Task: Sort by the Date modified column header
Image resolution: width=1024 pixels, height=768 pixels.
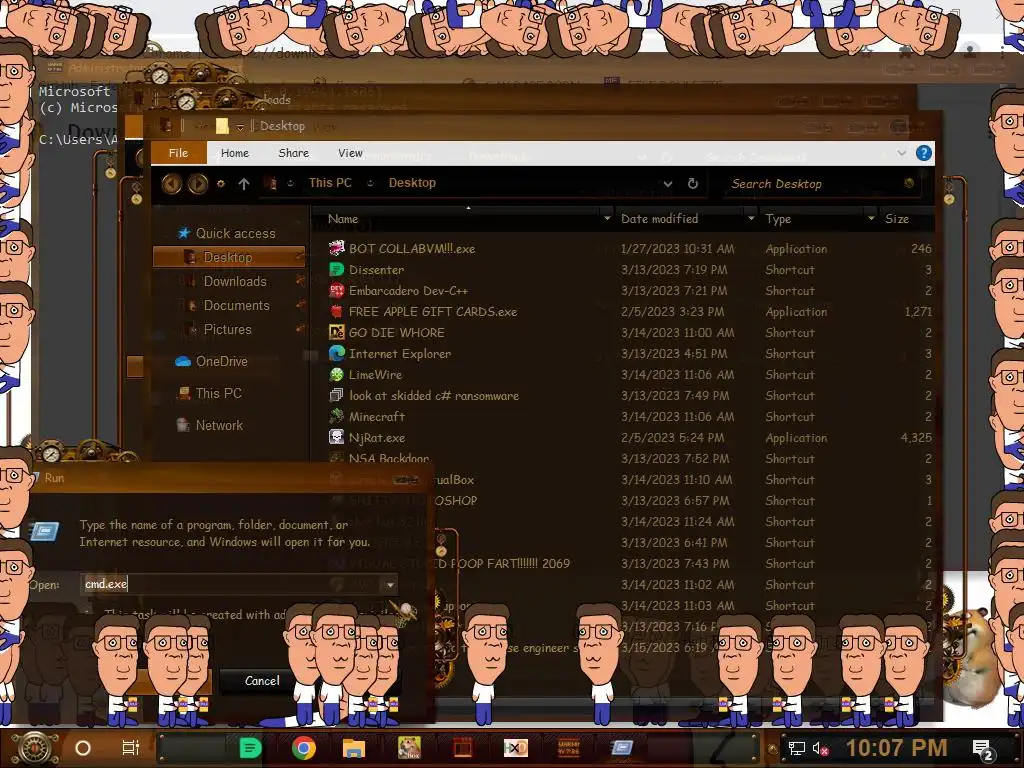Action: pyautogui.click(x=660, y=219)
